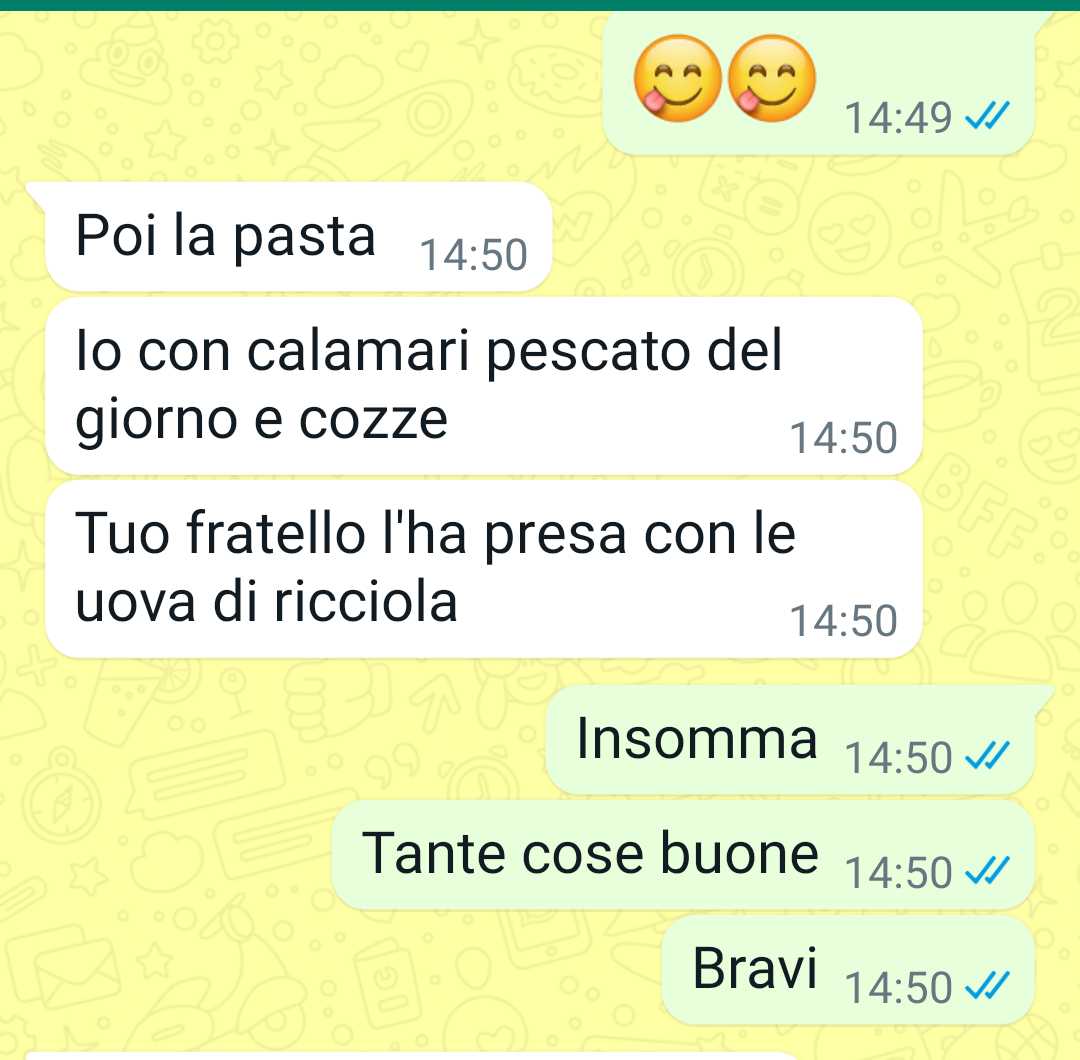Tap the second yummy face emoji
Image resolution: width=1080 pixels, height=1060 pixels.
771,79
